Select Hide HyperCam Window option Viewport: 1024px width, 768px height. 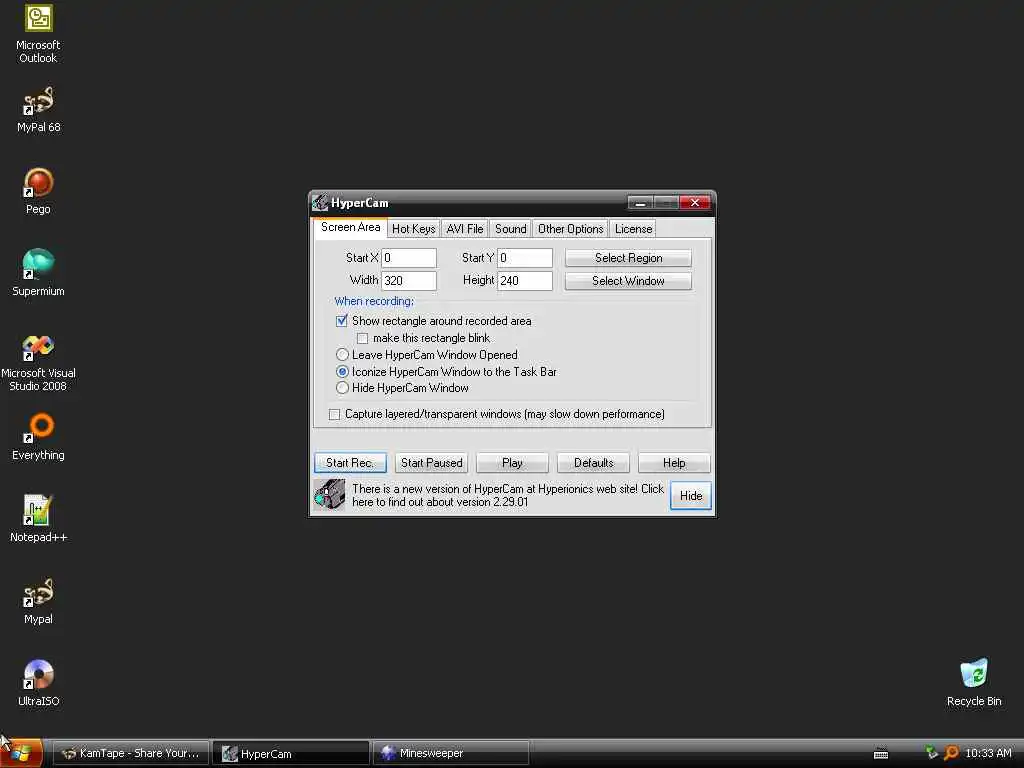[x=342, y=388]
